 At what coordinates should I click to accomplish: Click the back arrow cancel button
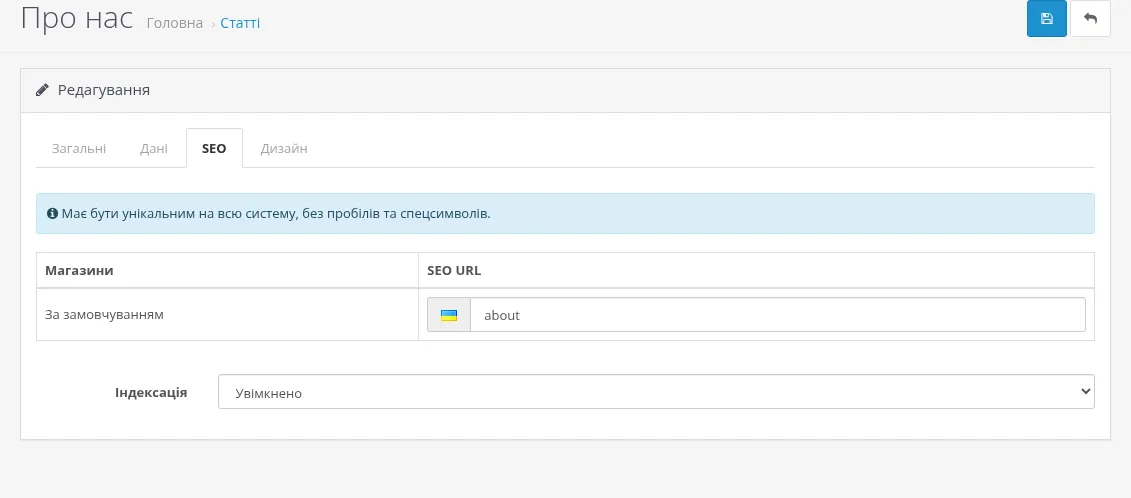(x=1090, y=19)
